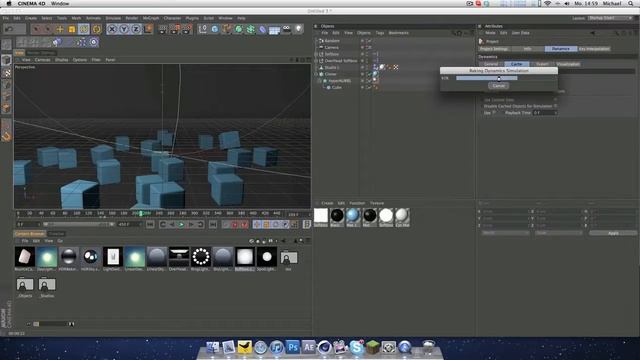640x360 pixels.
Task: Collapse the HyperNURBS hierarchy
Action: pyautogui.click(x=320, y=81)
